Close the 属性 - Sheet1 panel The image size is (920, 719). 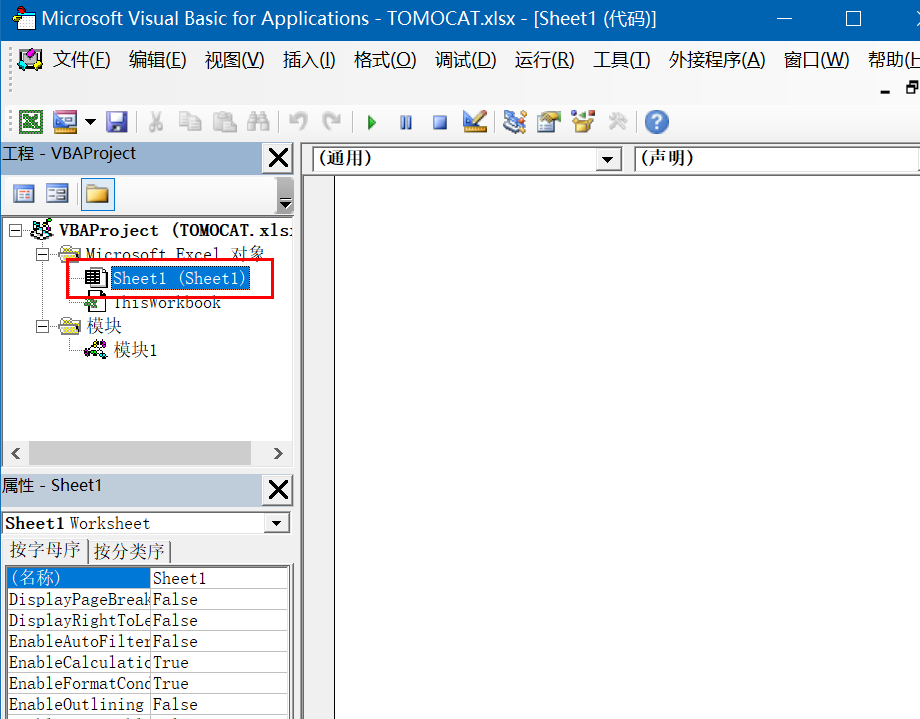point(277,489)
